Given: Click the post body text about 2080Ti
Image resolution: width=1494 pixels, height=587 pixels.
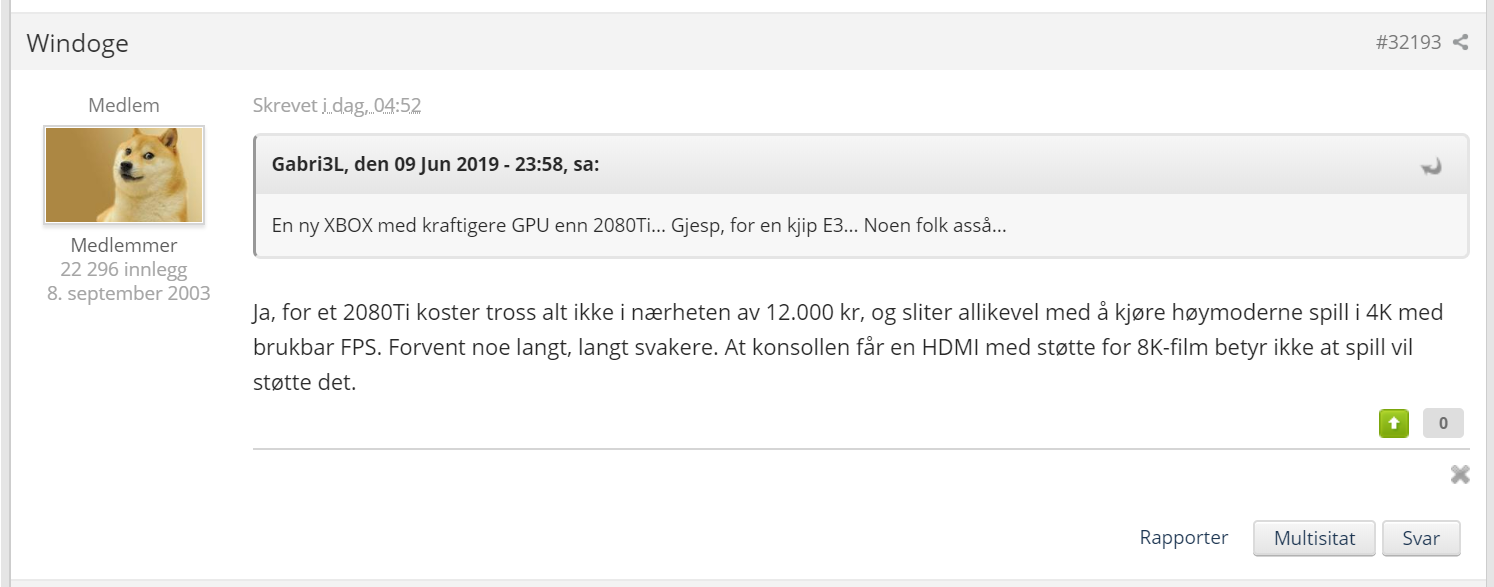Looking at the screenshot, I should (848, 347).
